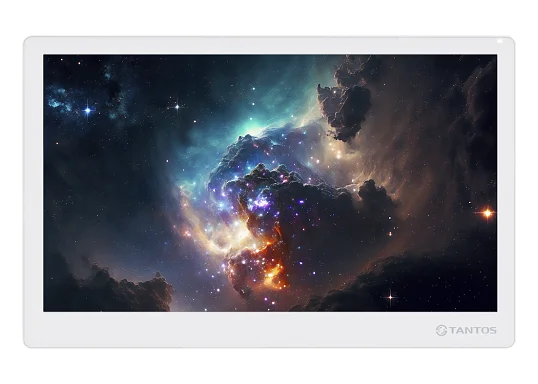
Task: Tap the small indicator at the top-right bezel
Action: pyautogui.click(x=500, y=41)
